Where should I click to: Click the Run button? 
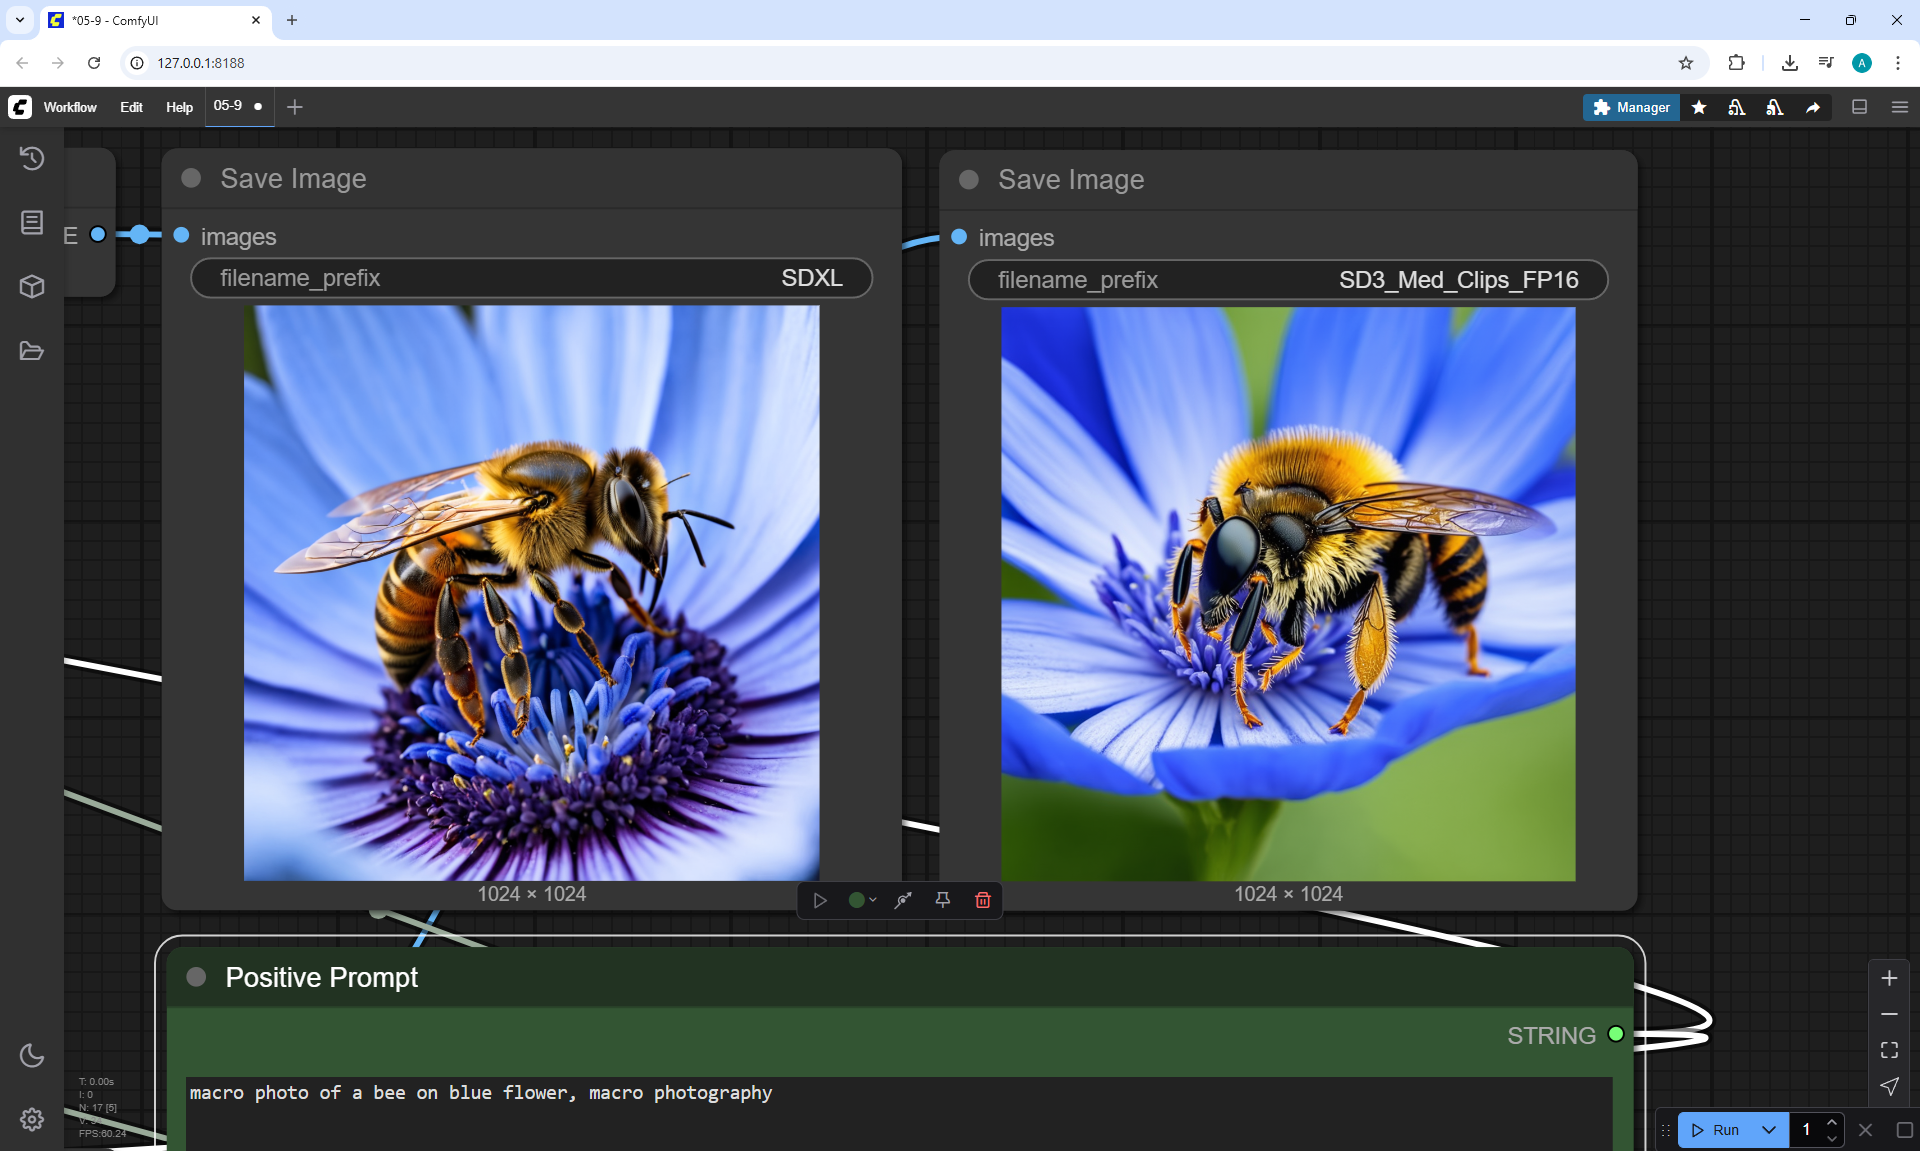[1717, 1130]
